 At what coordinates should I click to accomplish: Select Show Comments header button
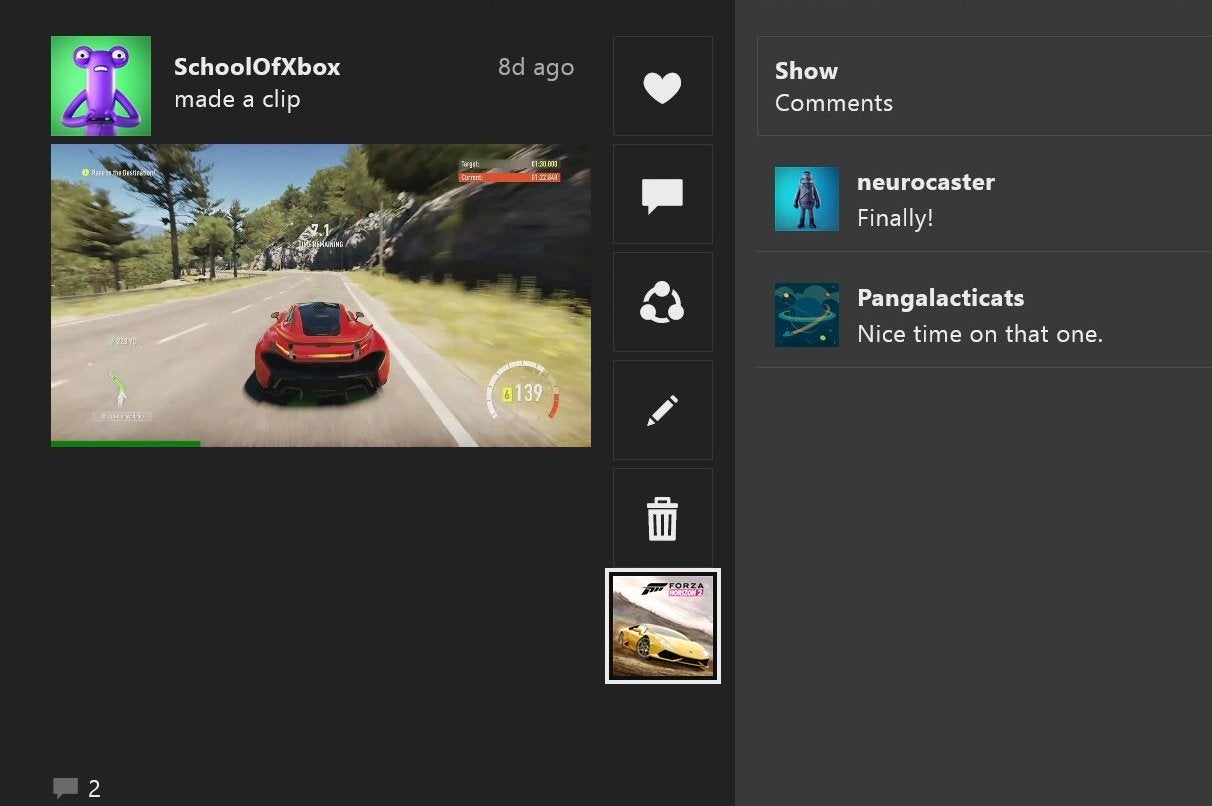point(984,86)
